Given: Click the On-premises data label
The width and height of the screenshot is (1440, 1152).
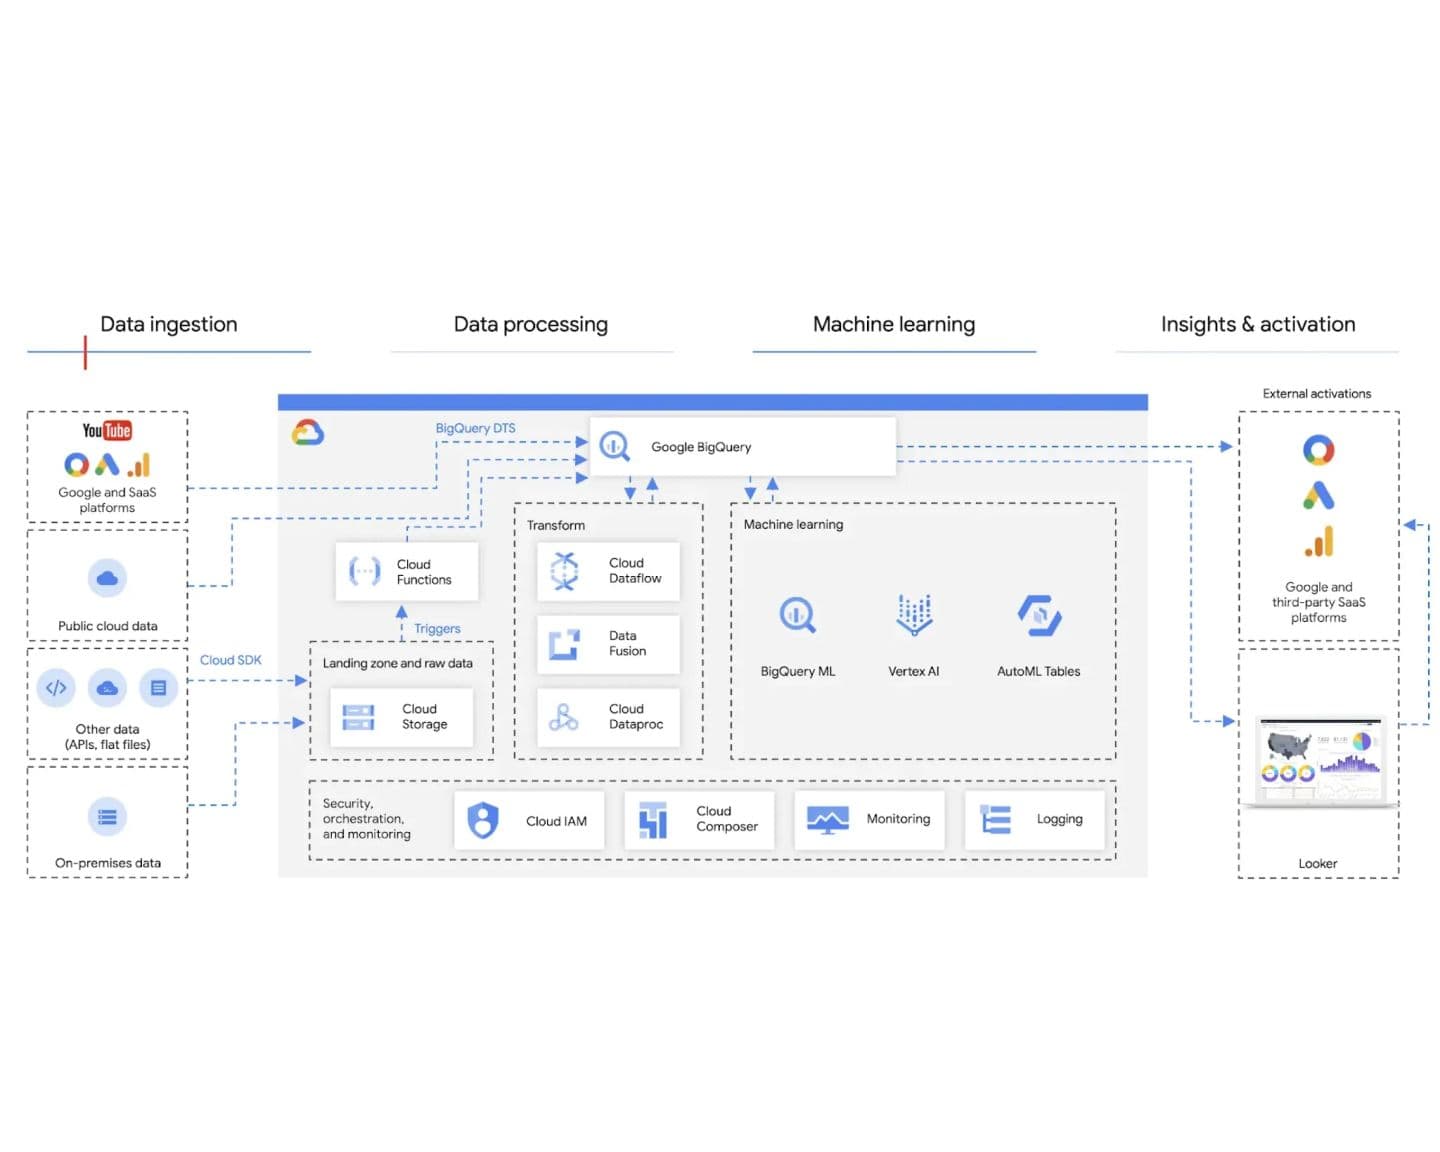Looking at the screenshot, I should (x=108, y=863).
